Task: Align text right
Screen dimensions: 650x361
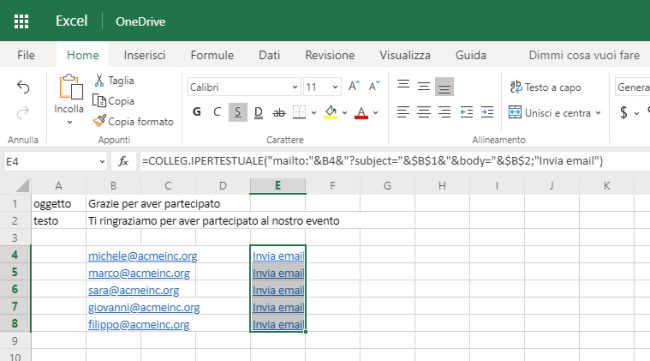Action: tap(444, 112)
